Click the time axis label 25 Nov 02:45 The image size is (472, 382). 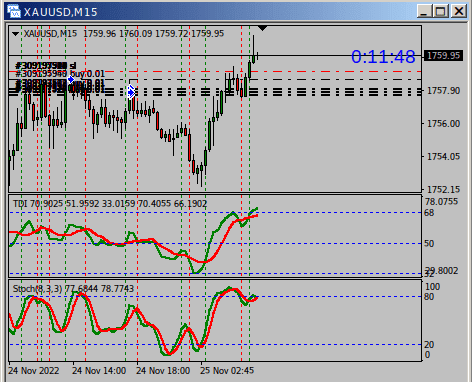tap(227, 371)
